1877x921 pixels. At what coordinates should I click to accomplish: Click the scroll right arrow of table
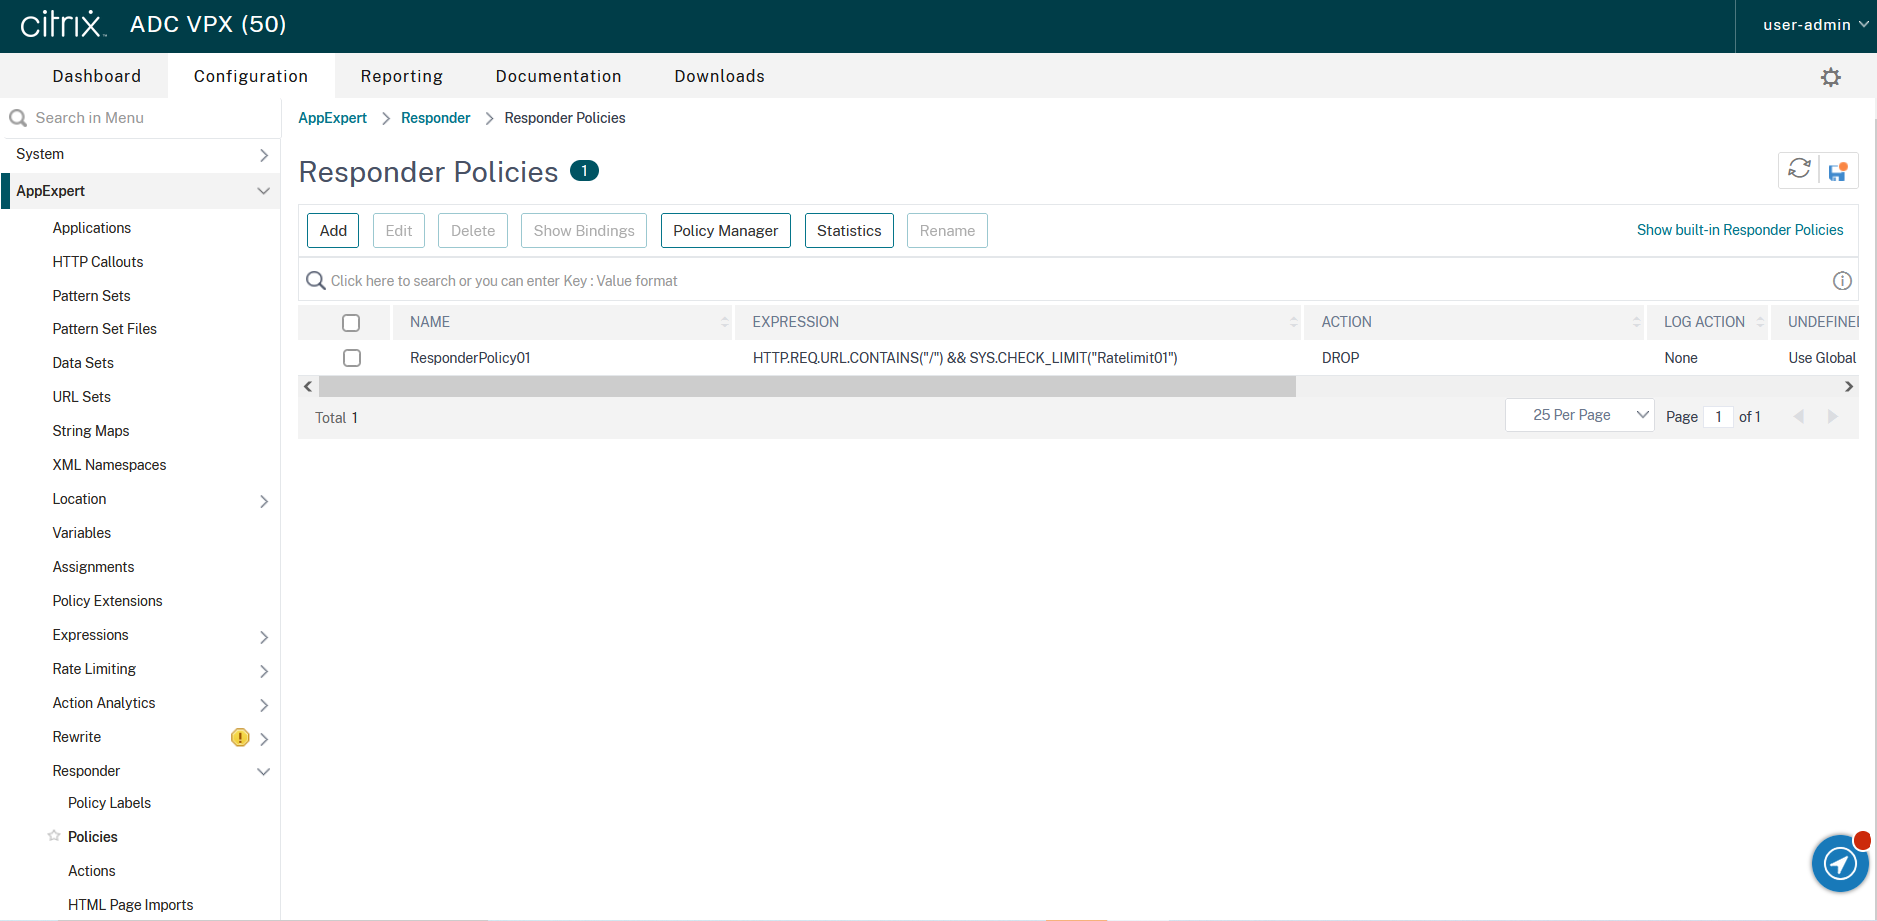coord(1849,387)
